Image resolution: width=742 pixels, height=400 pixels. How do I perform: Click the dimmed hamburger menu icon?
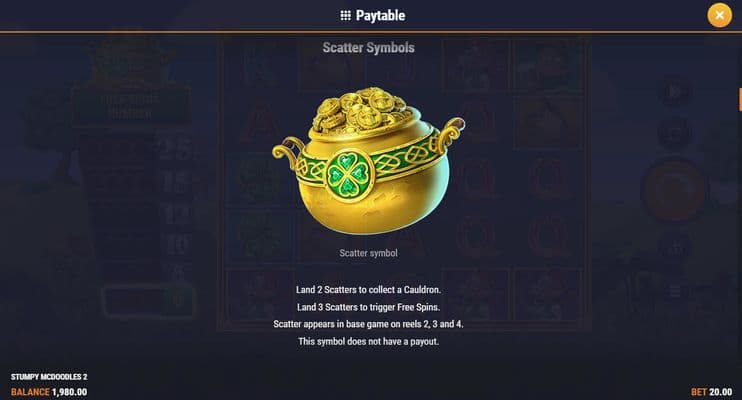click(x=675, y=291)
